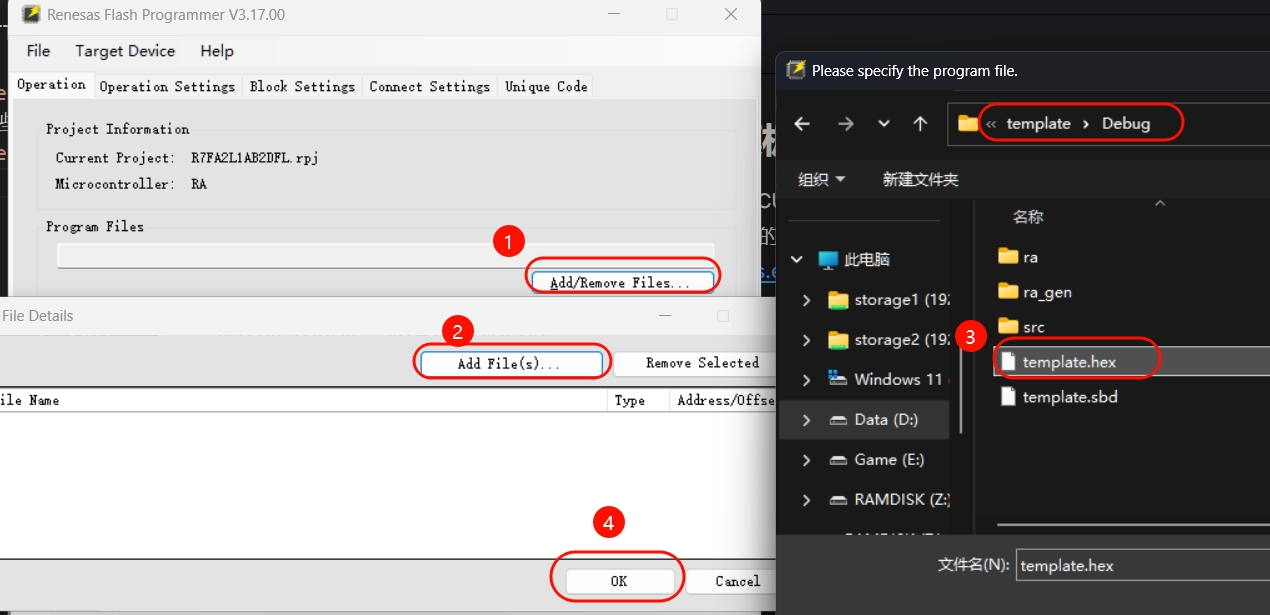Expand the hidden breadcrumb path chevrons

click(x=991, y=124)
